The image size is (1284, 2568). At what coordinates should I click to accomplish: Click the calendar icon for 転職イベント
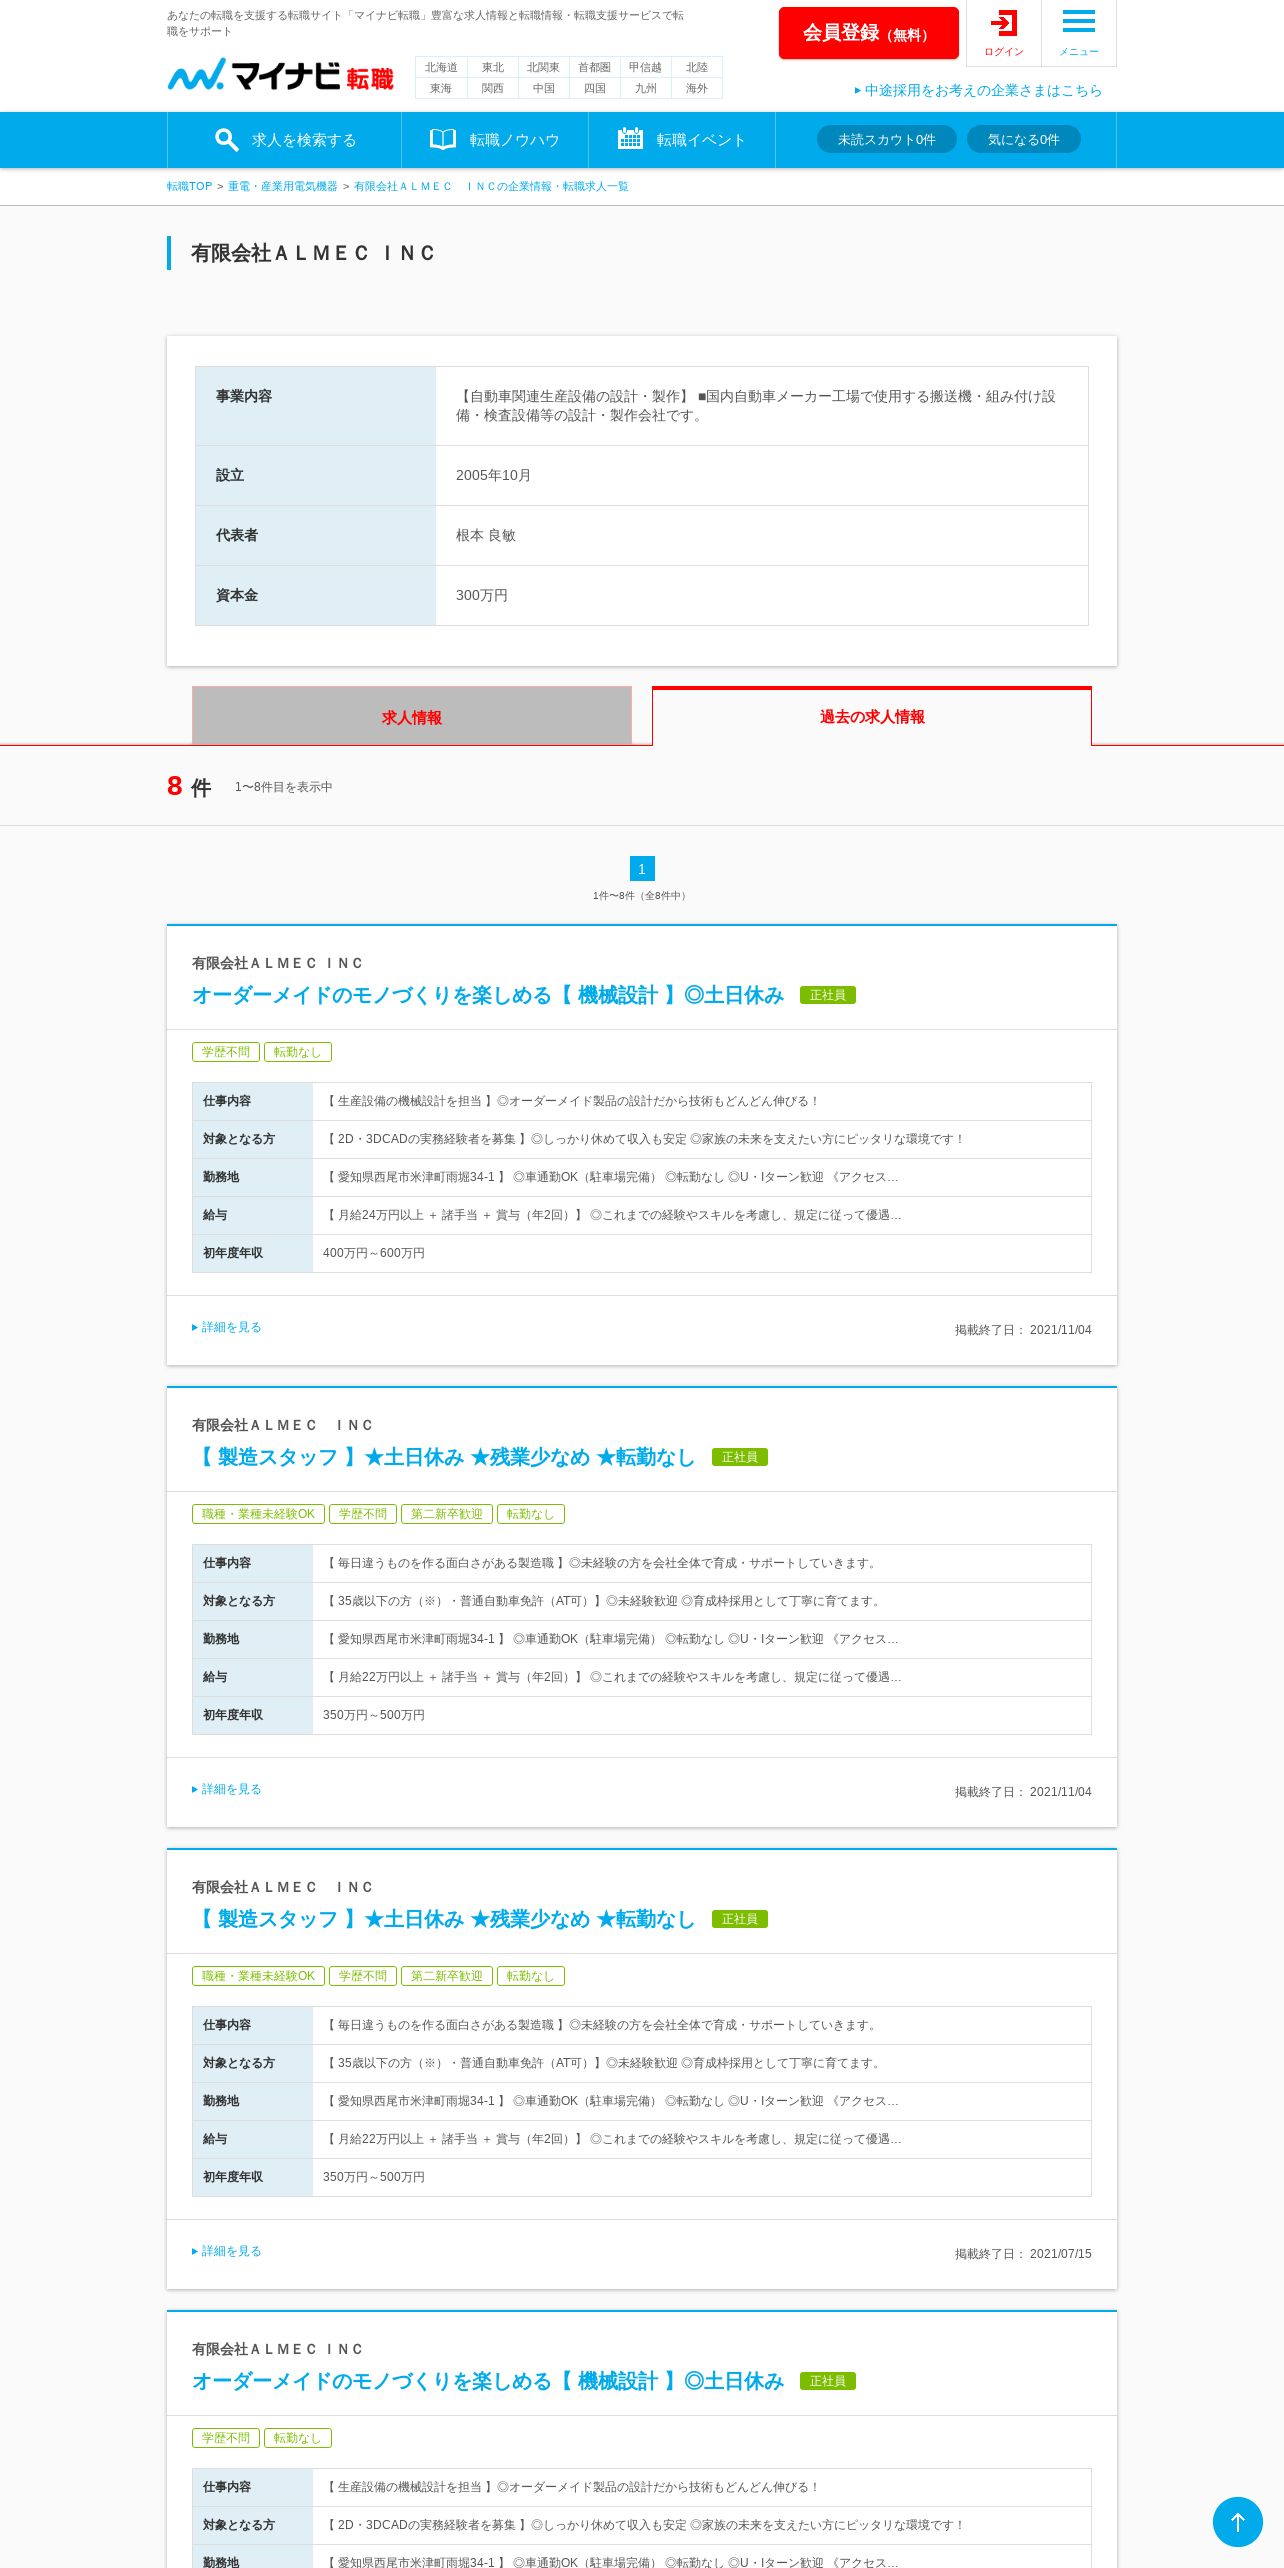point(630,139)
